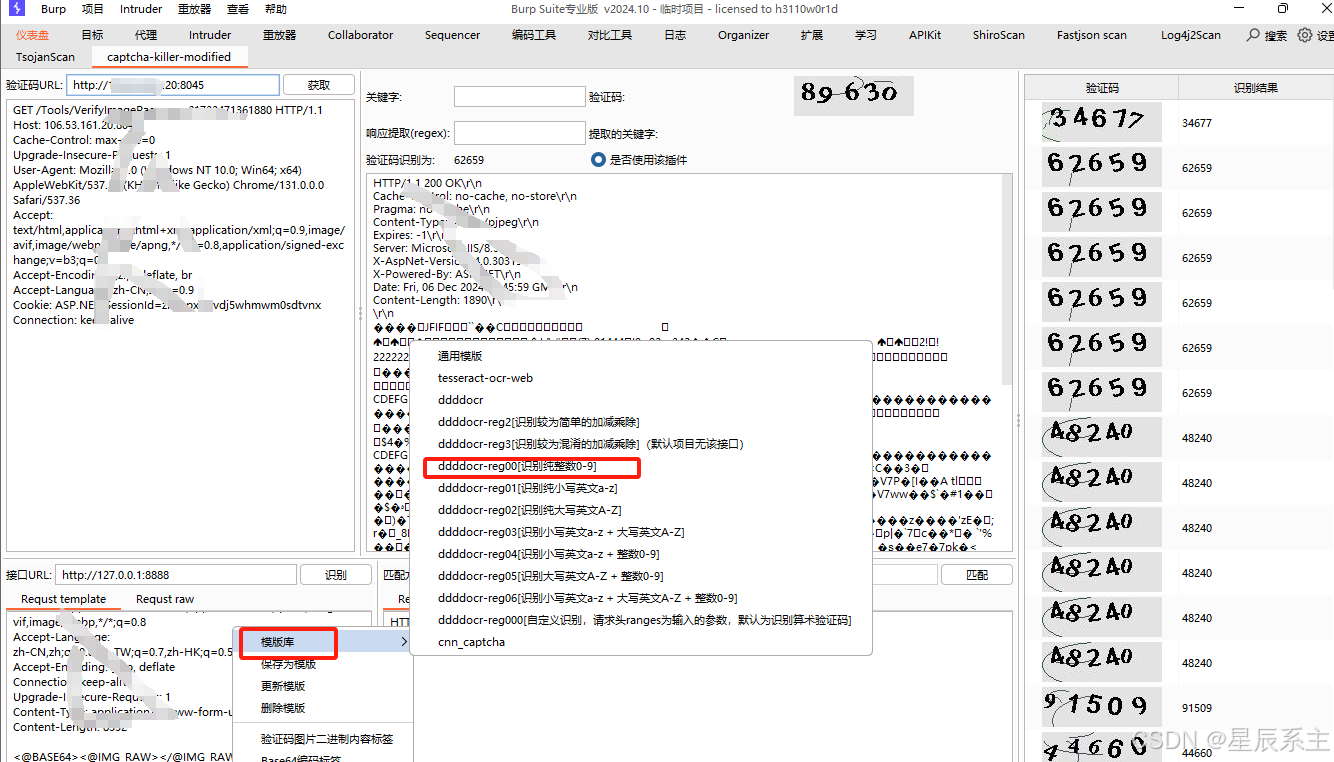Switch to the APIKit tab
This screenshot has width=1334, height=762.
coord(925,35)
